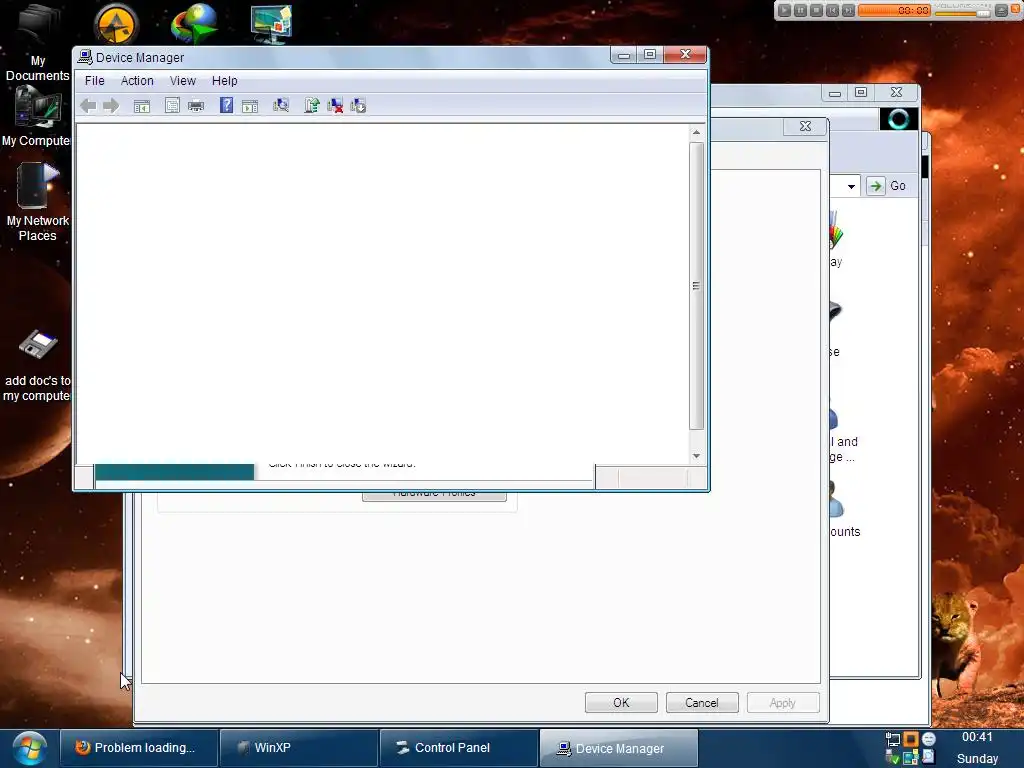
Task: Click OK in the System Properties dialog
Action: 621,703
